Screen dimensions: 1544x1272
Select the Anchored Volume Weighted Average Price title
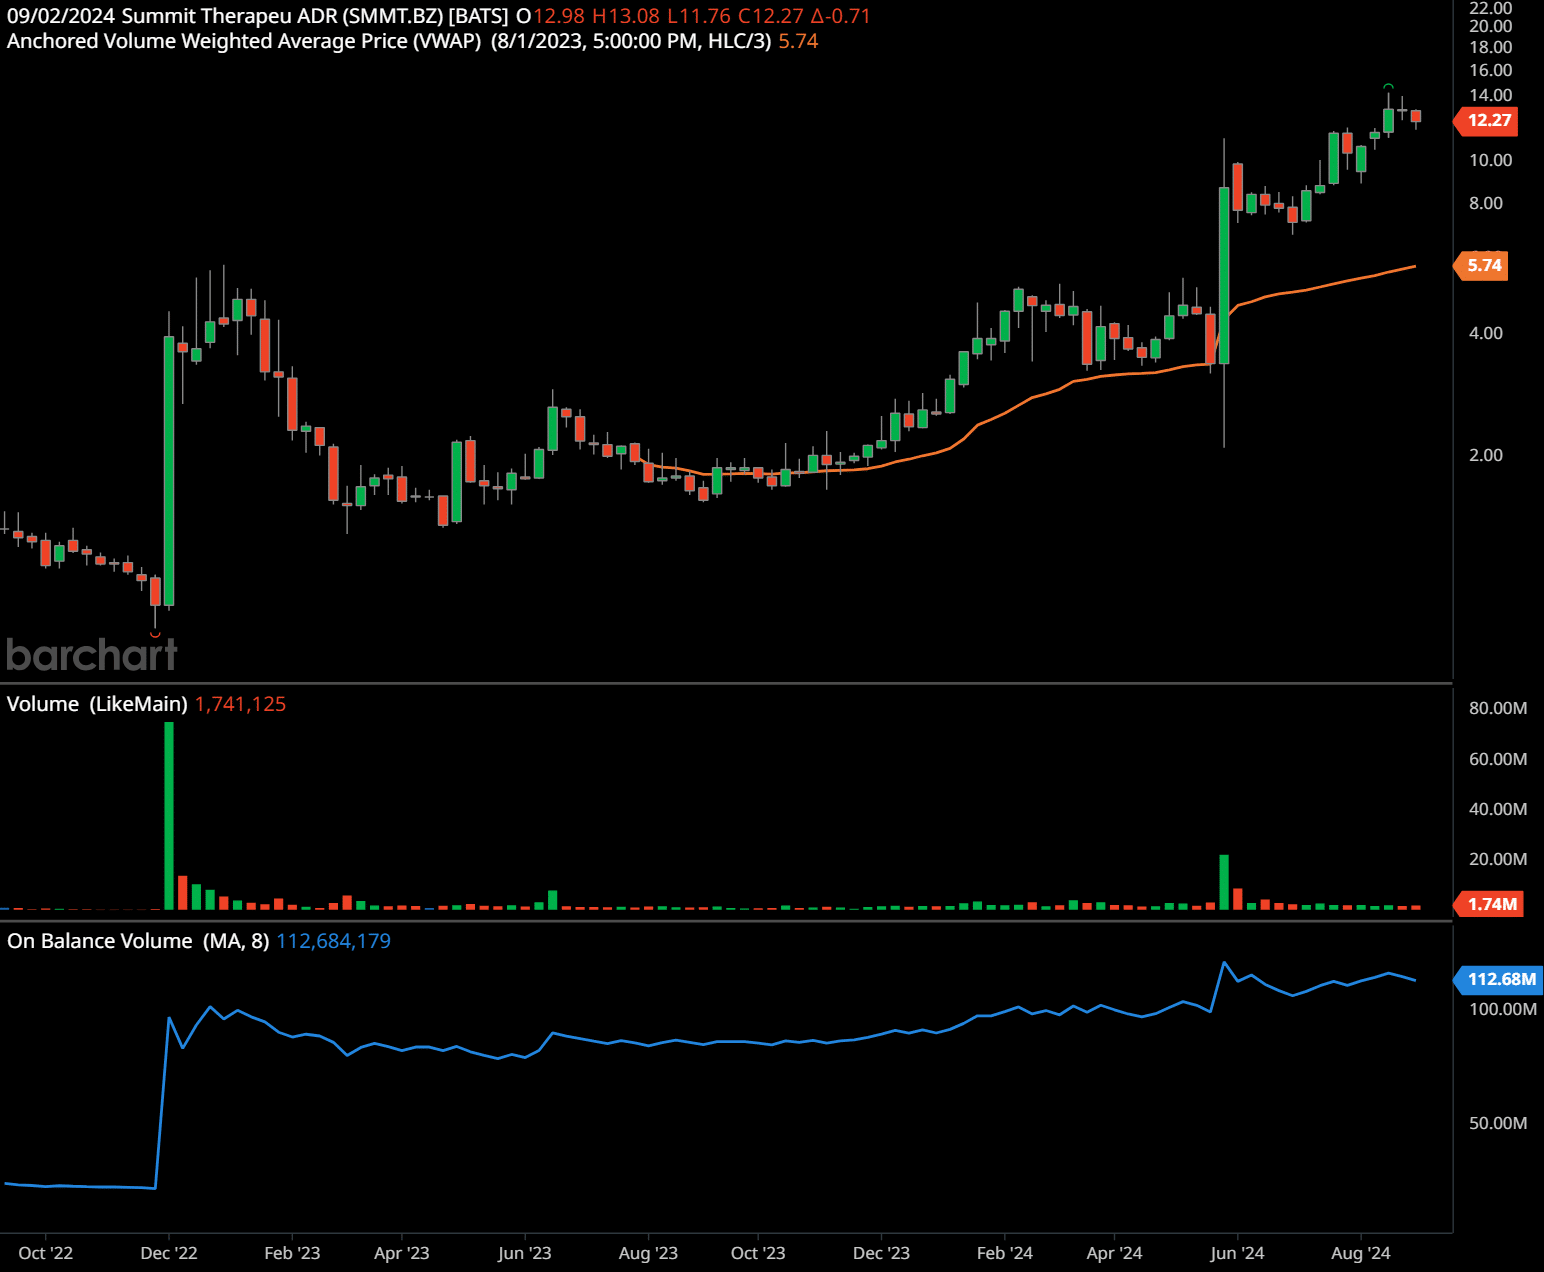[244, 41]
